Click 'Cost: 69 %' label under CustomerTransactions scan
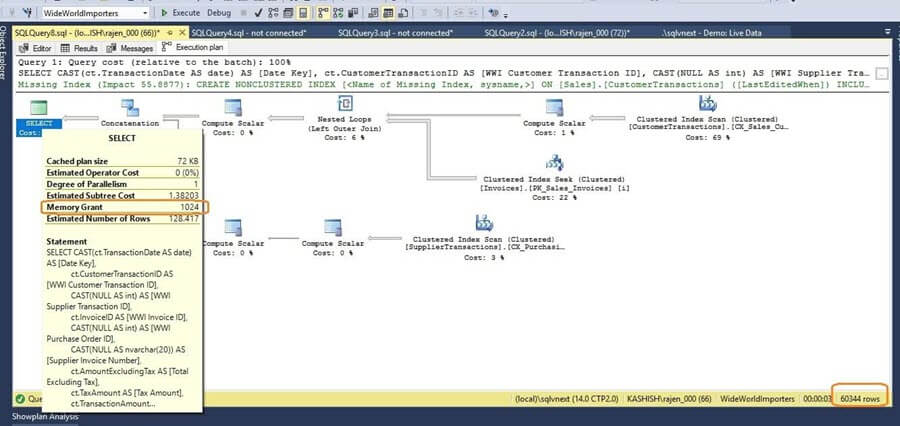The width and height of the screenshot is (900, 426). [708, 138]
